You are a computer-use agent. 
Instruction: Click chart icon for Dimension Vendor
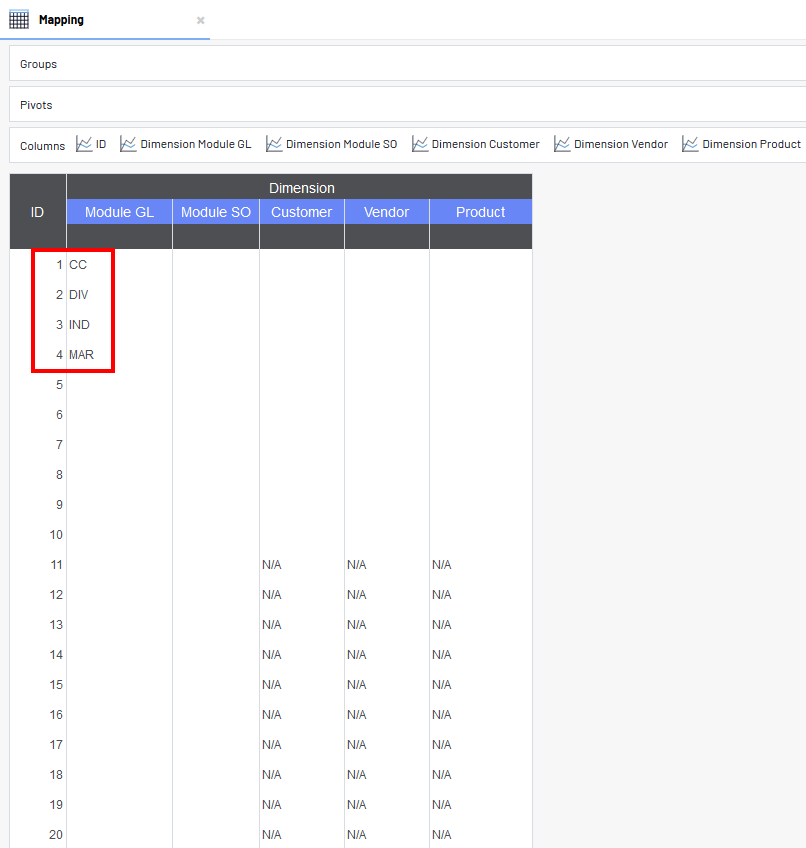(x=562, y=144)
